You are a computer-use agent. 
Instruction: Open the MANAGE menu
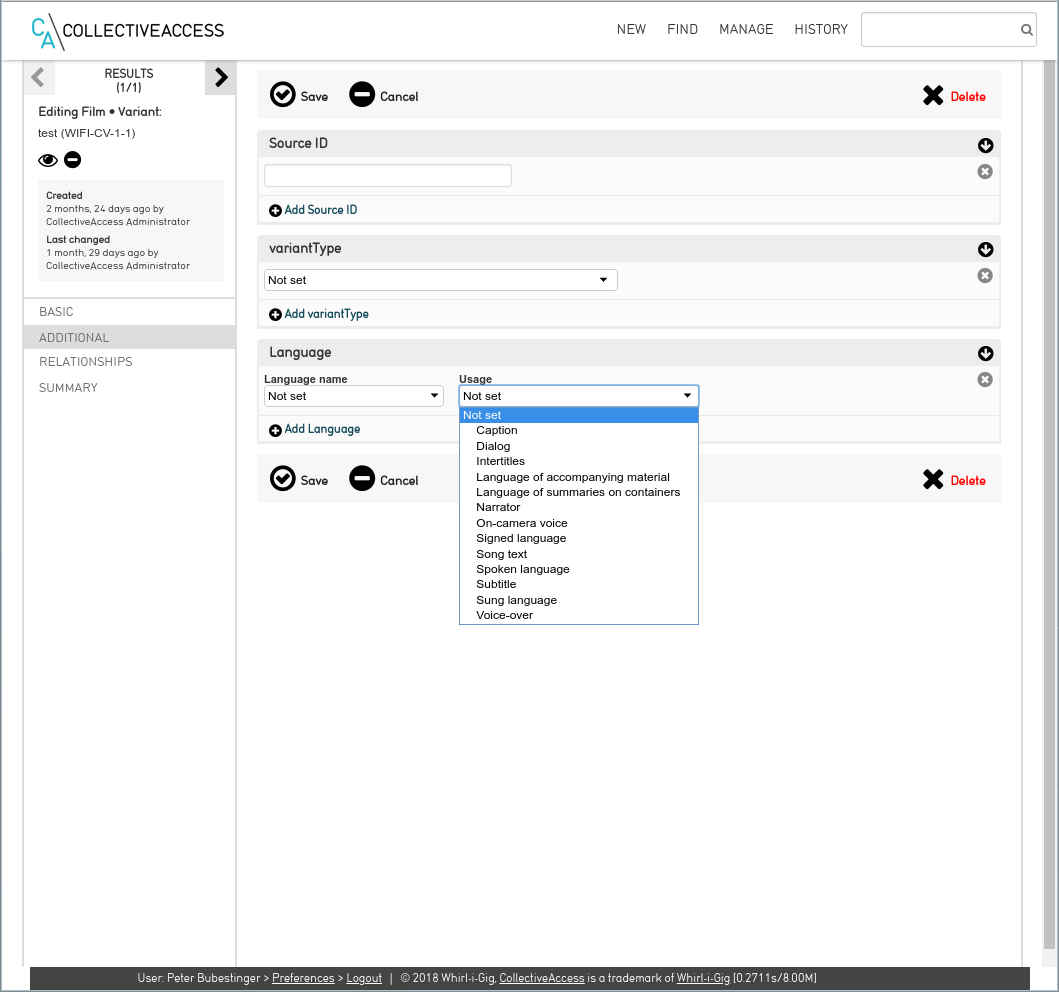point(746,30)
